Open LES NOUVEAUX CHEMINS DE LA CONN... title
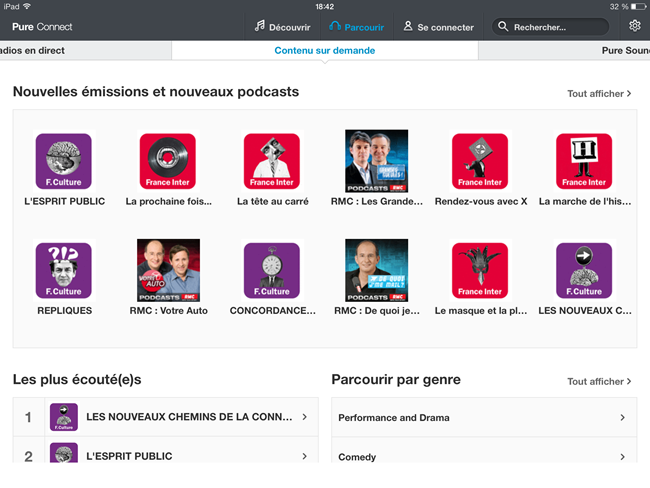The image size is (650, 488). [189, 417]
